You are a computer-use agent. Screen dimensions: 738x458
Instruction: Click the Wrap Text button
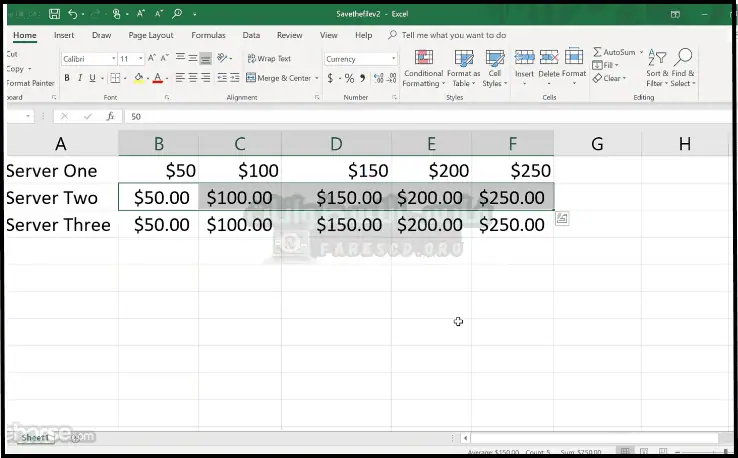(268, 59)
